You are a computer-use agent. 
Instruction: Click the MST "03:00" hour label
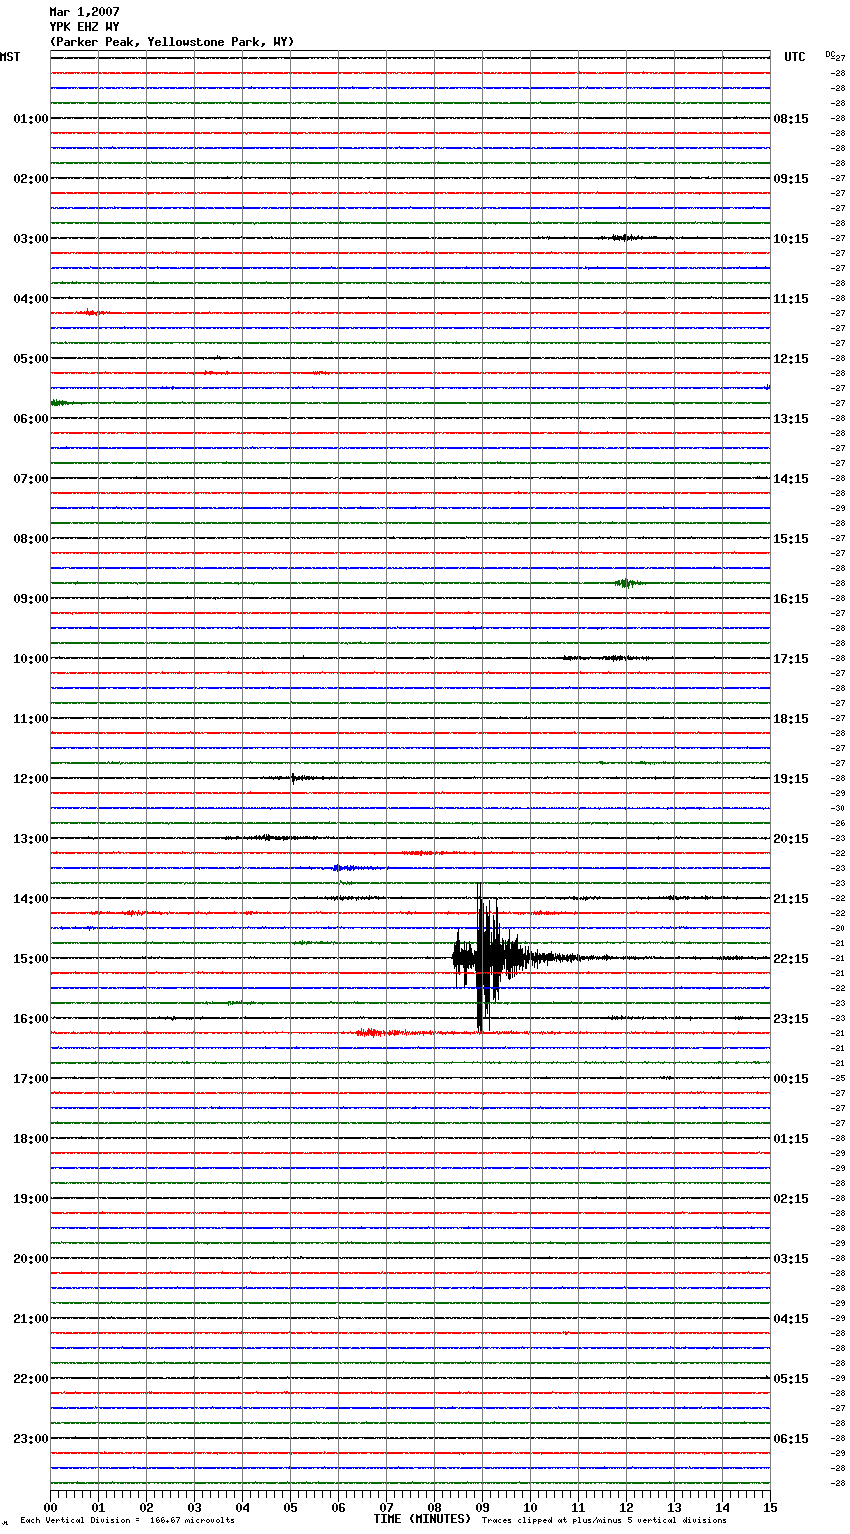pos(31,239)
